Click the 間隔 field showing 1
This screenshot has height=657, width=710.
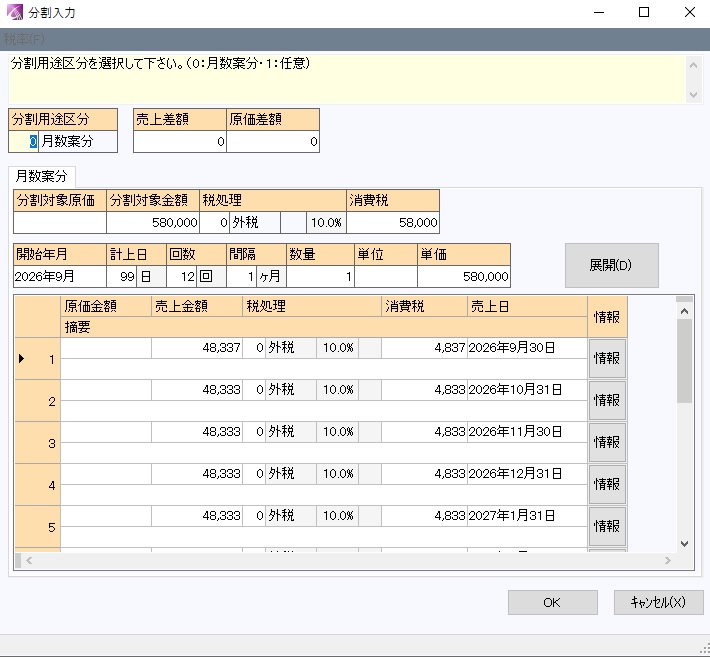point(241,276)
